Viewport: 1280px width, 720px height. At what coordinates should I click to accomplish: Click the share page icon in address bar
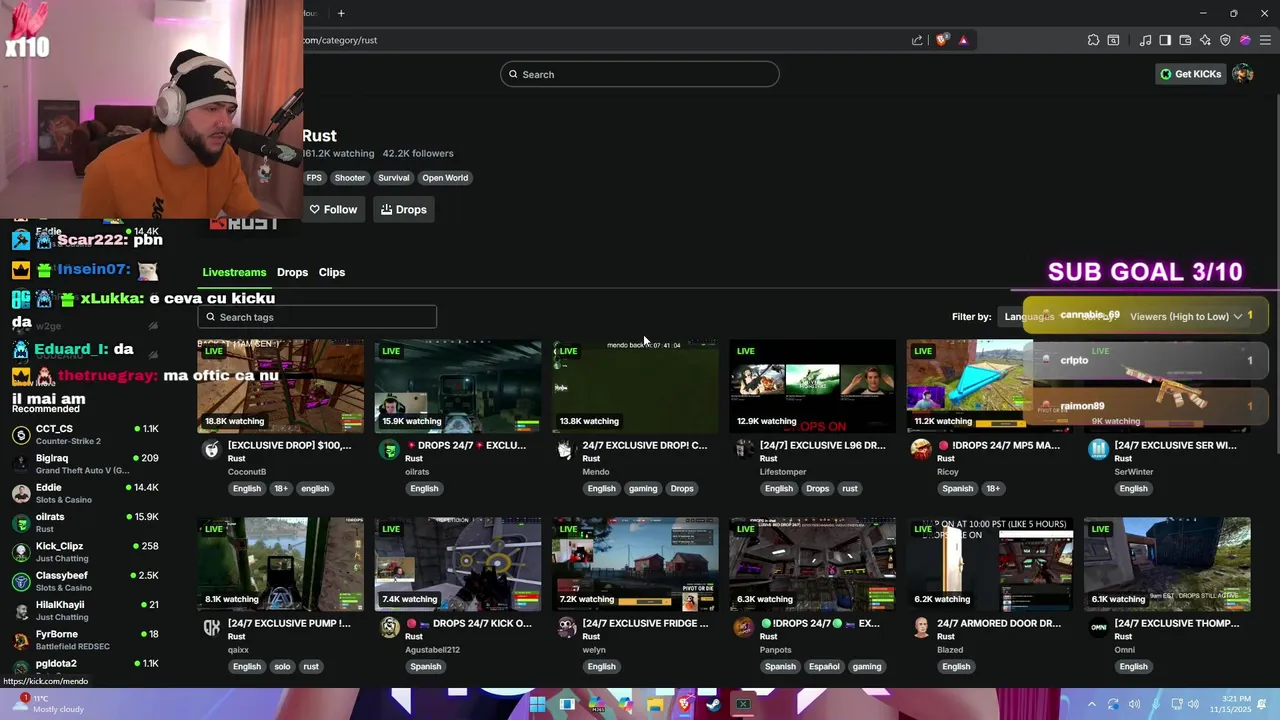(x=917, y=40)
